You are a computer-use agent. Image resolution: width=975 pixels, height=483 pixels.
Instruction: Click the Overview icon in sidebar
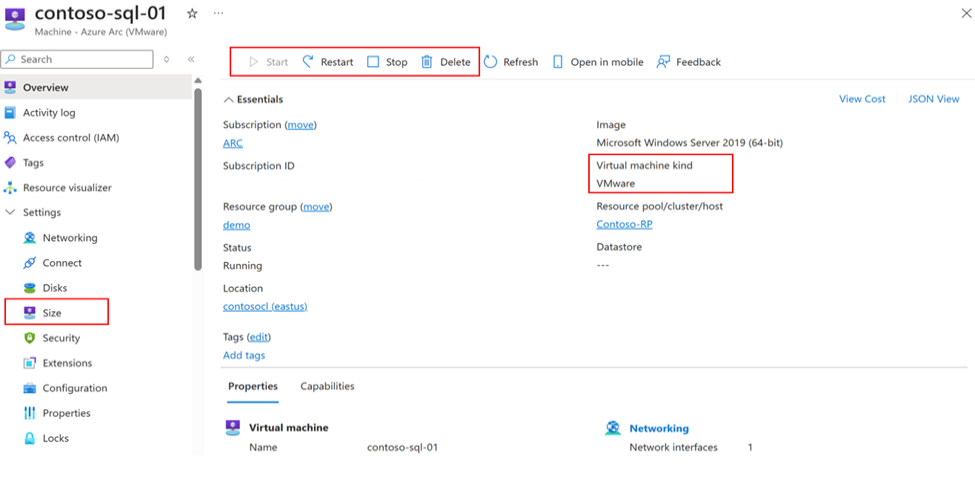coord(10,88)
